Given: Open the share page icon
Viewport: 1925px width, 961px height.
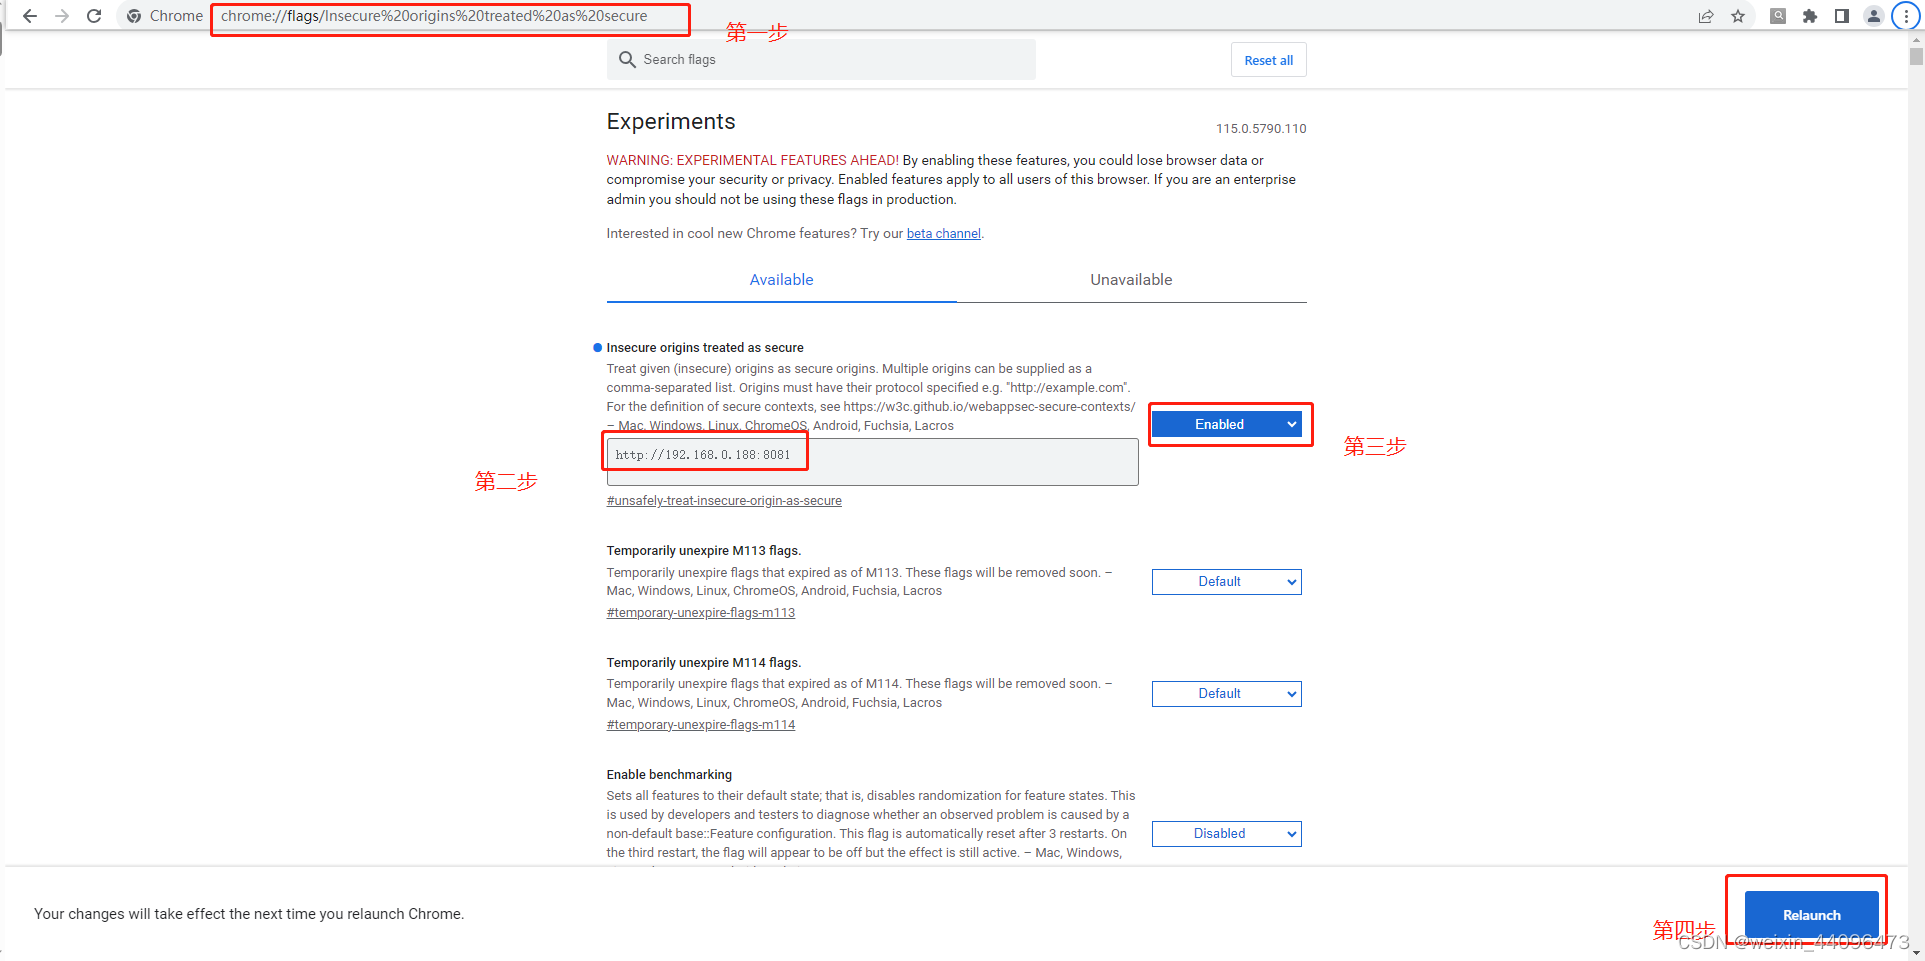Looking at the screenshot, I should point(1705,16).
